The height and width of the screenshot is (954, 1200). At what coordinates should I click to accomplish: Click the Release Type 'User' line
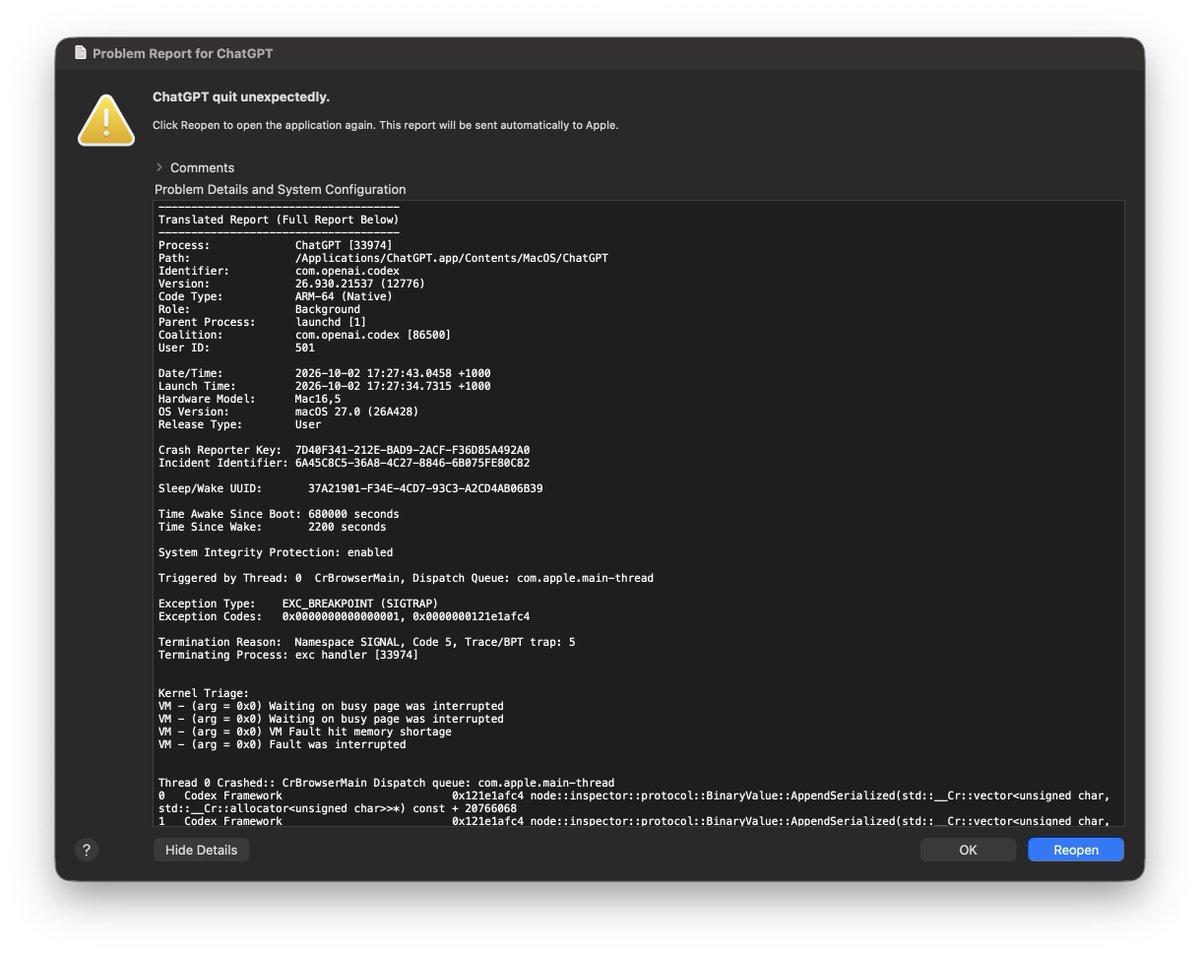[239, 425]
